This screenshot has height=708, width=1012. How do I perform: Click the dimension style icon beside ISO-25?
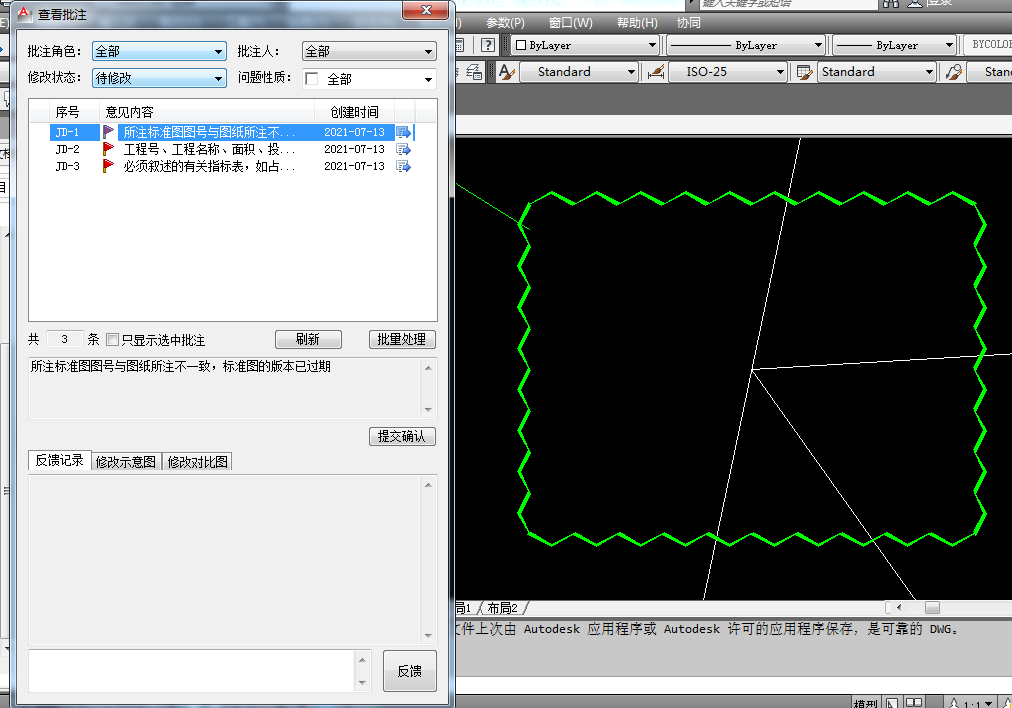pos(656,72)
